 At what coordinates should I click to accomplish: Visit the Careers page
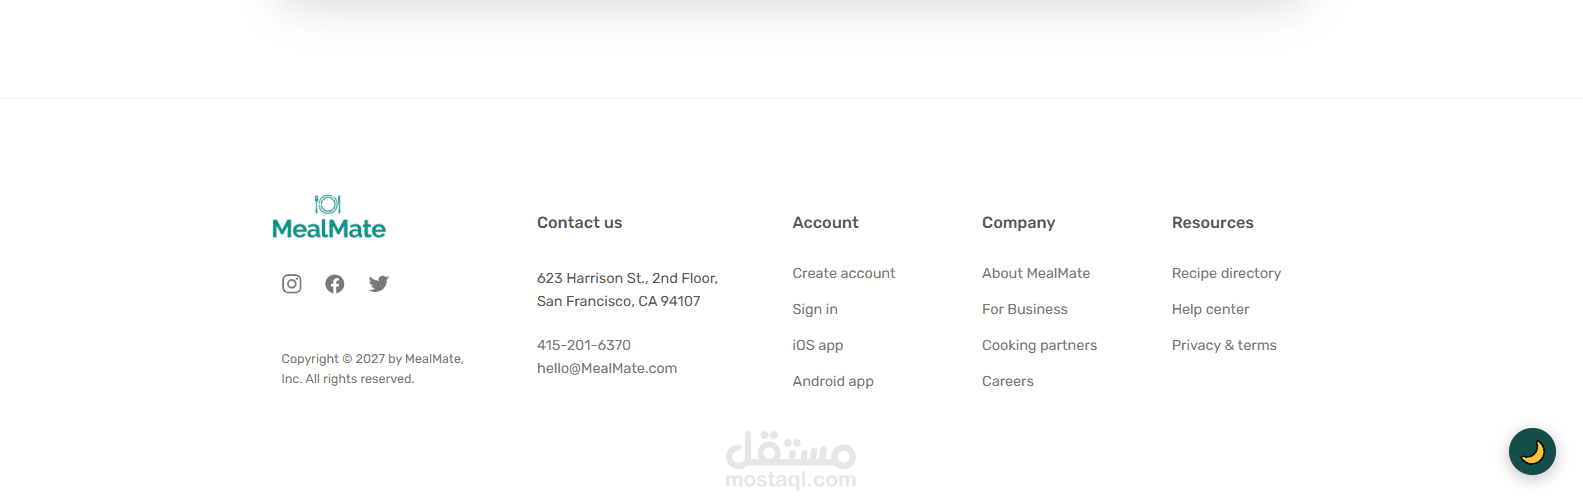click(1007, 381)
